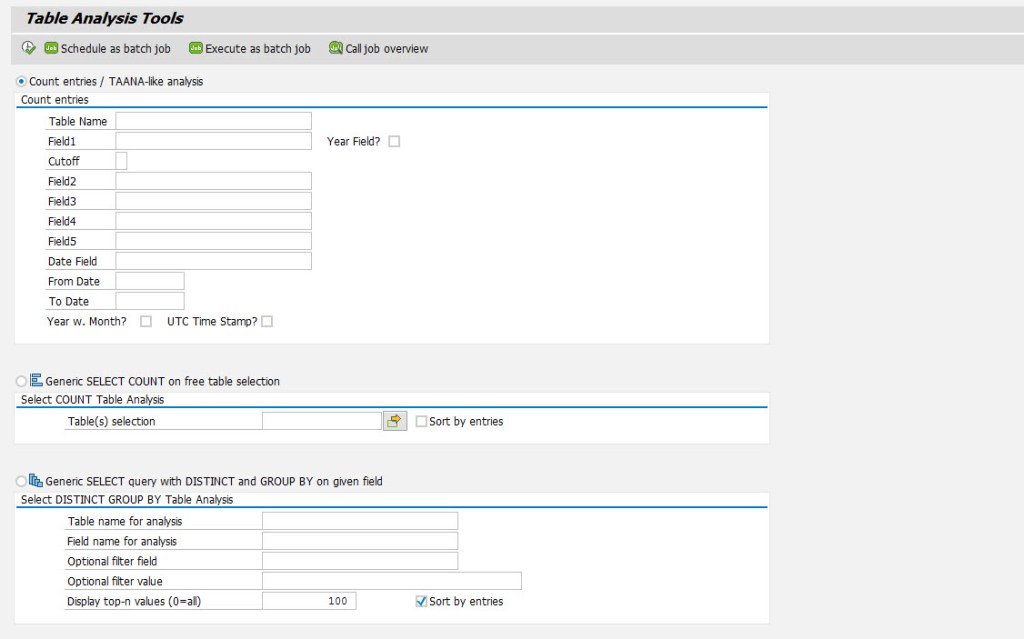Click the multiple selection arrow for Table(s) selection

[x=393, y=421]
